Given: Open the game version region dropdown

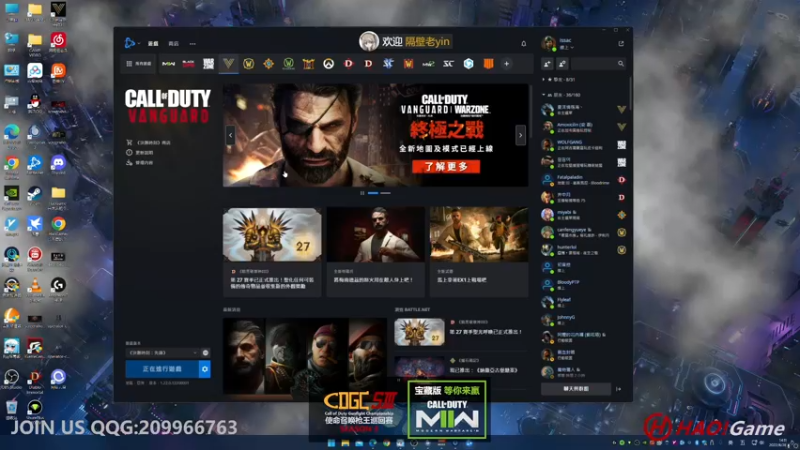Looking at the screenshot, I should point(162,353).
